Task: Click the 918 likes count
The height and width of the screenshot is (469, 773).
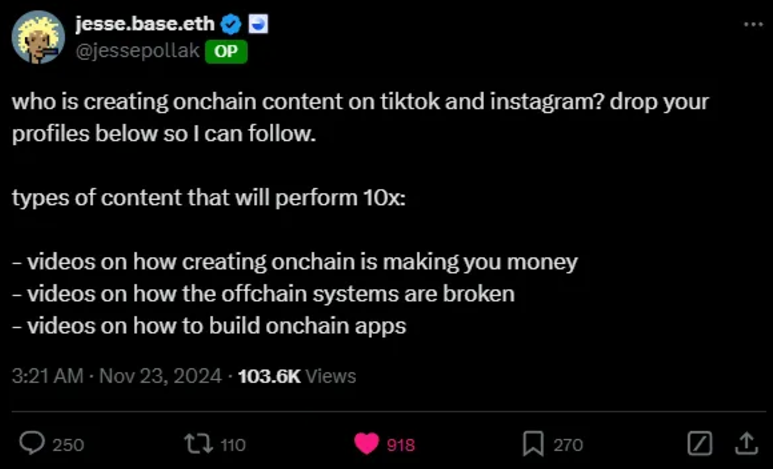Action: [x=401, y=444]
